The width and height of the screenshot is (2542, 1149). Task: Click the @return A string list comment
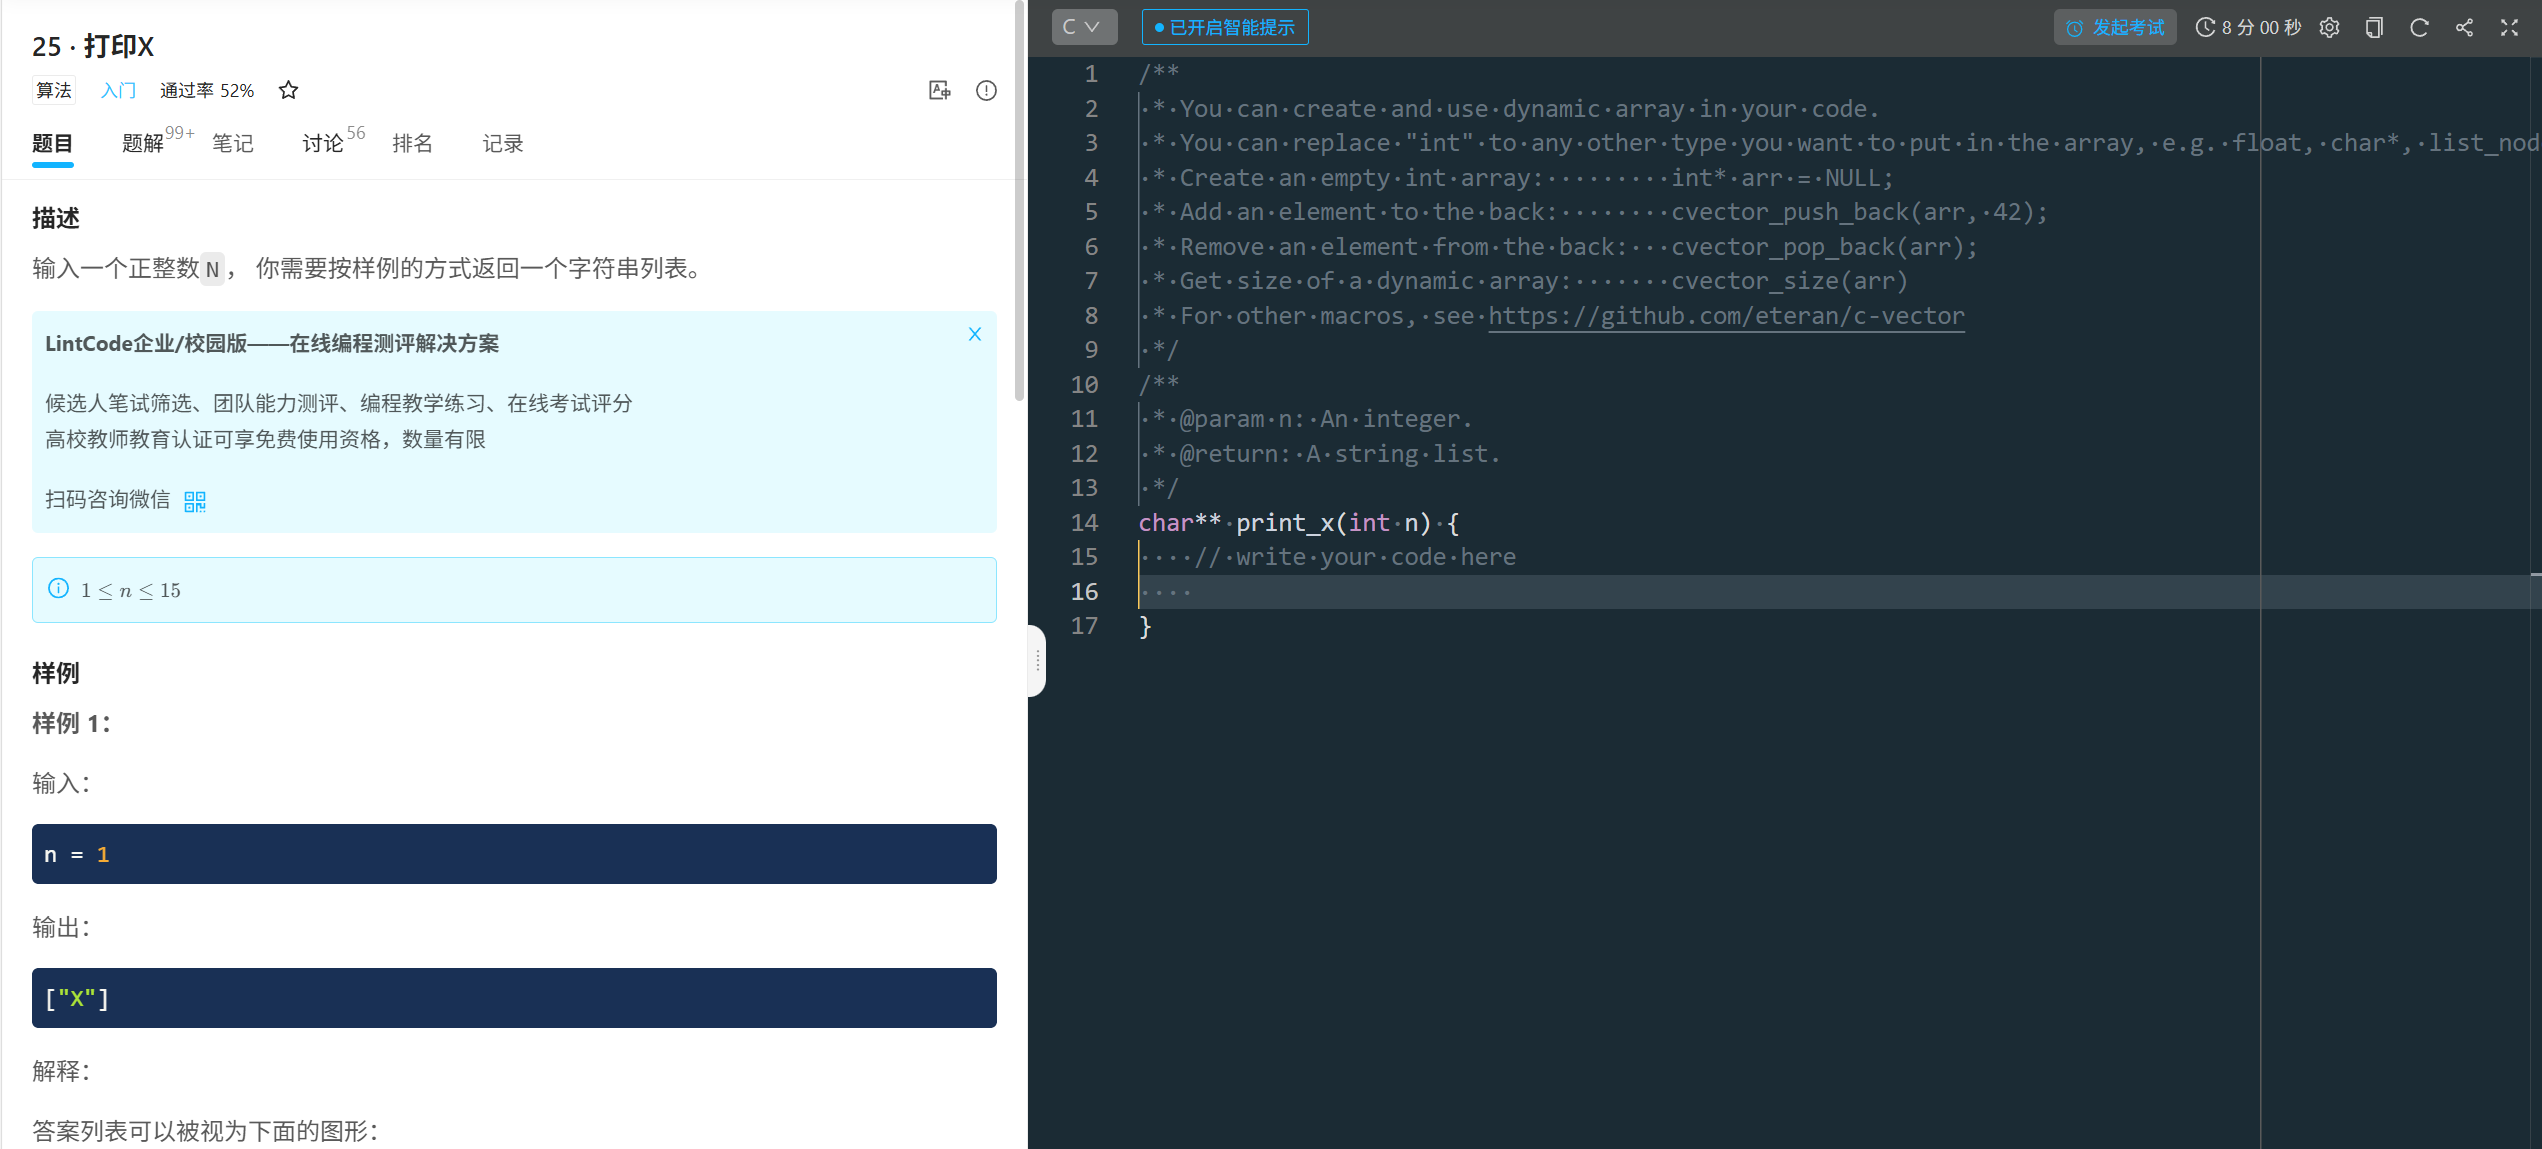tap(1326, 454)
